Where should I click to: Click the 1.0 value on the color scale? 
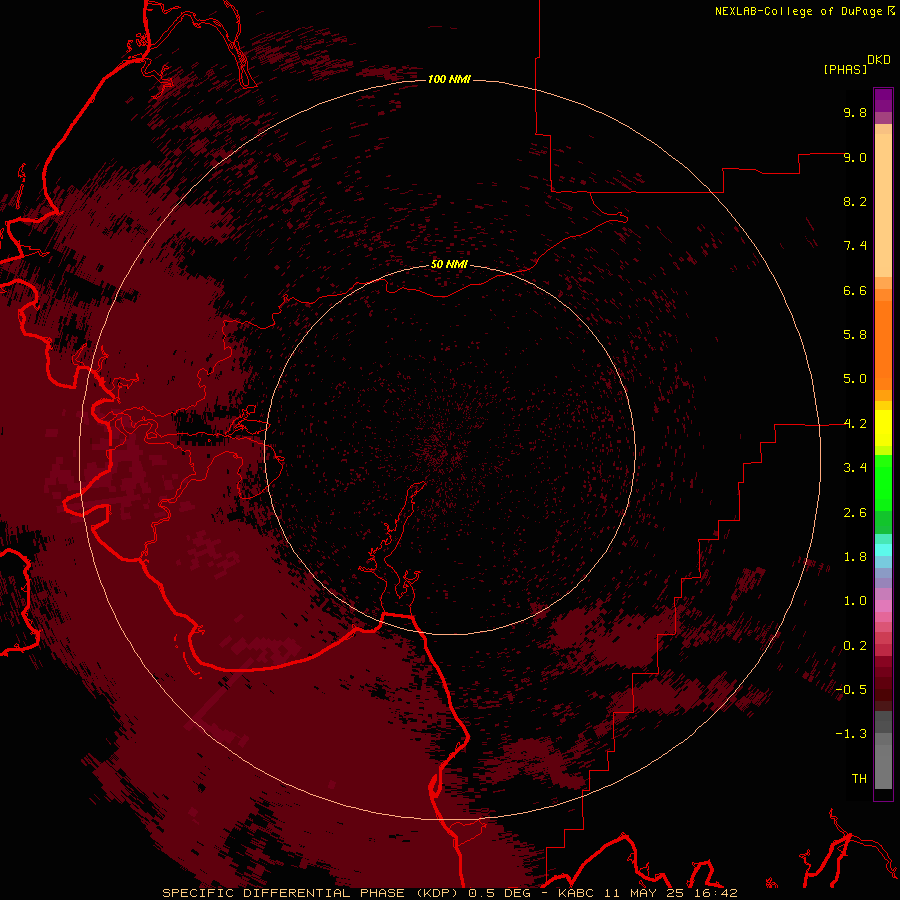[855, 601]
